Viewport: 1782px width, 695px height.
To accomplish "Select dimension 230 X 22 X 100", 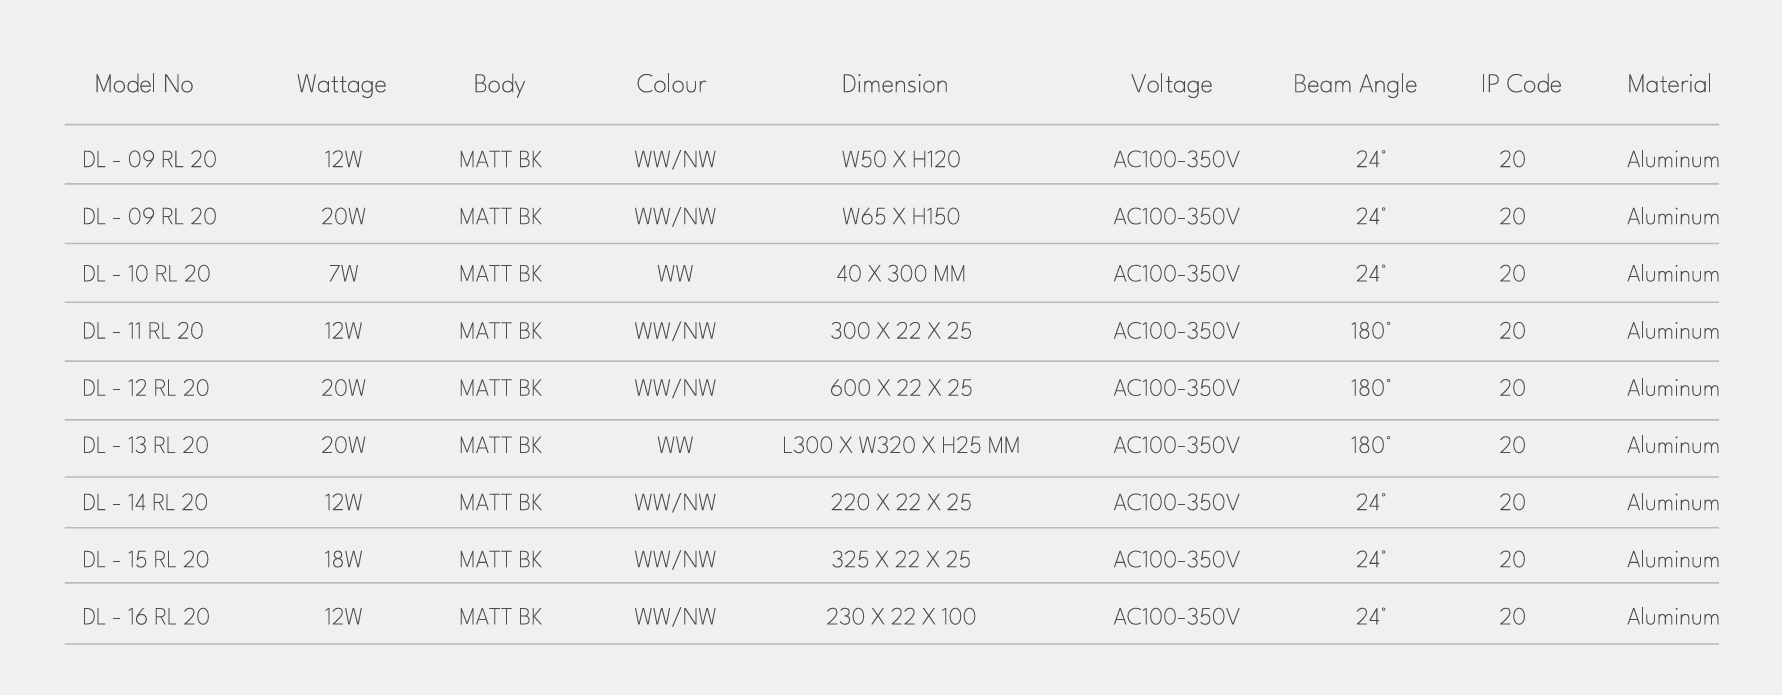I will coord(900,617).
